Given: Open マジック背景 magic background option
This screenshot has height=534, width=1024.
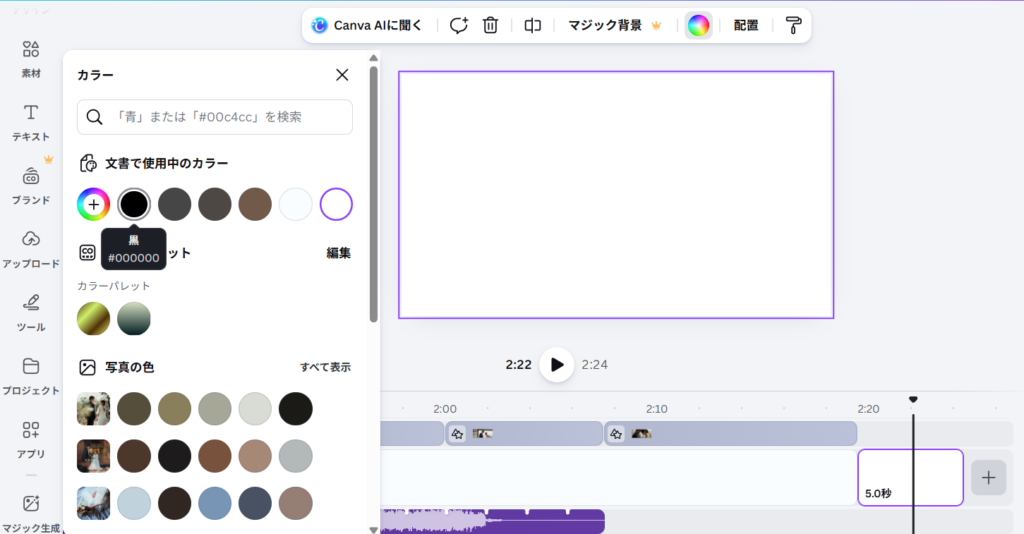Looking at the screenshot, I should pos(614,26).
